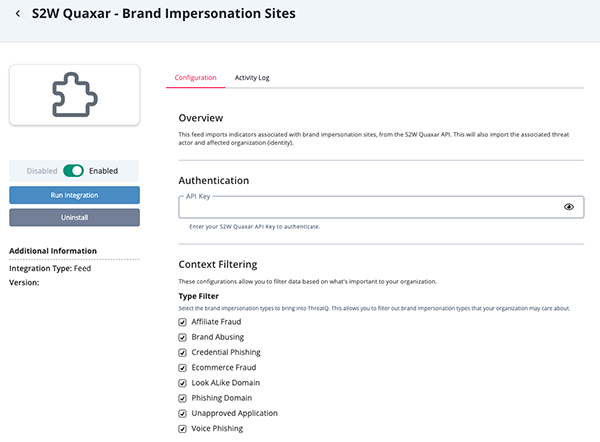The width and height of the screenshot is (600, 442).
Task: Click the 'Disabled' label next to switch
Action: 42,171
